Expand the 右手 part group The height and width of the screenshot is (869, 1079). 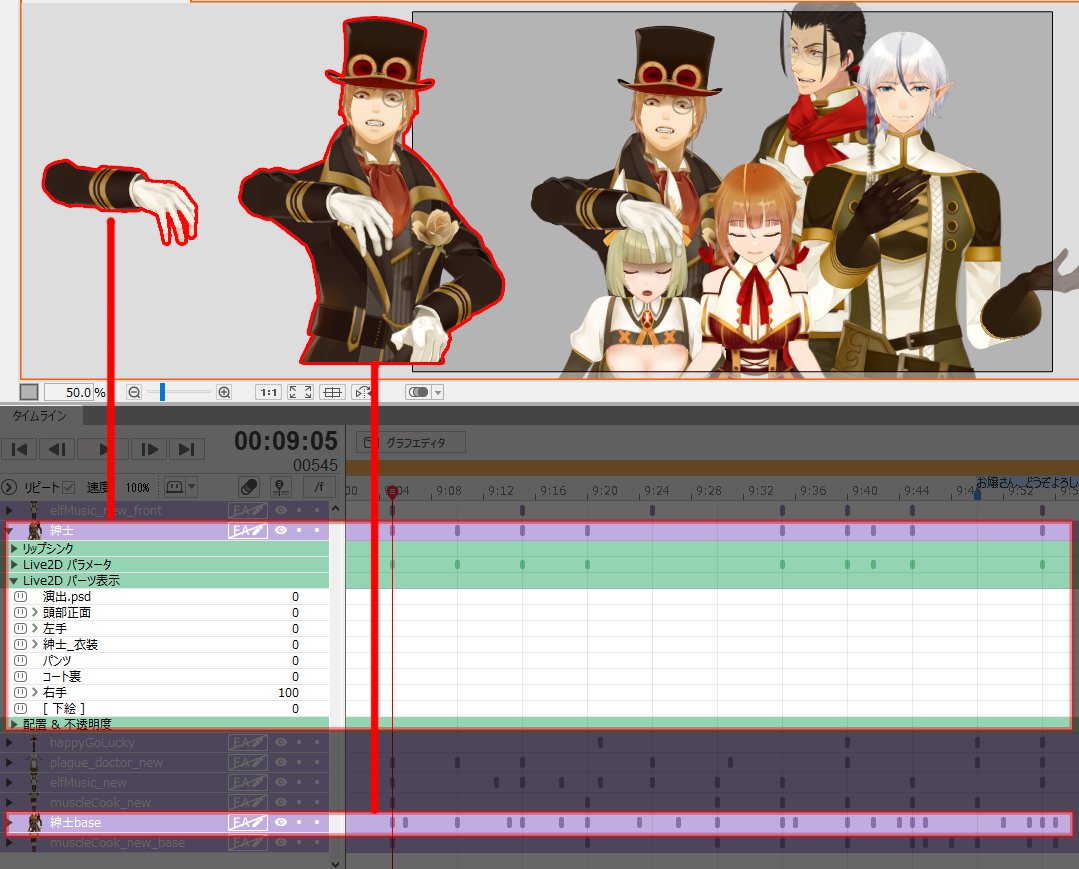pyautogui.click(x=35, y=692)
